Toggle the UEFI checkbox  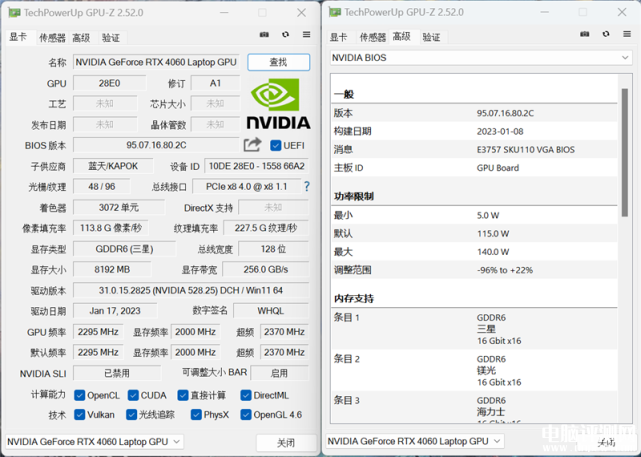tap(276, 146)
